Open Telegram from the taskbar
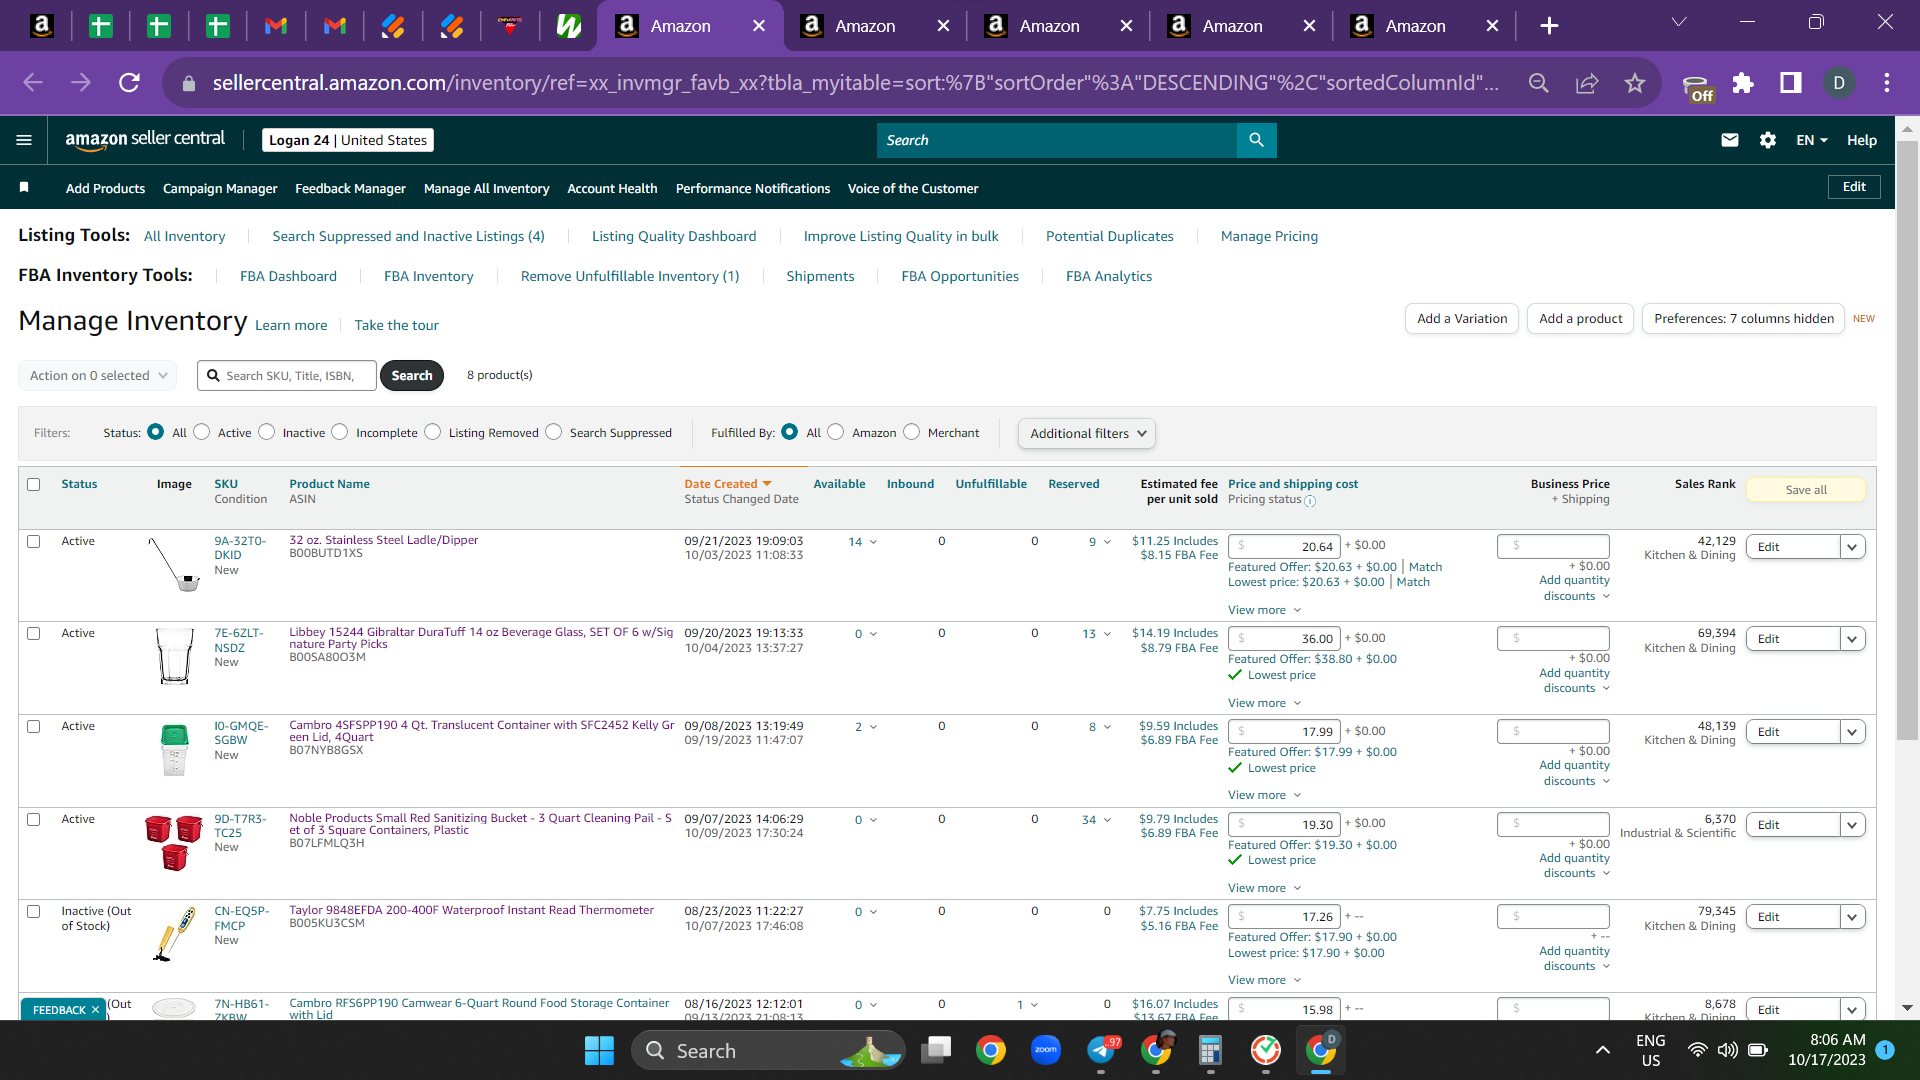This screenshot has width=1920, height=1080. pos(1101,1050)
